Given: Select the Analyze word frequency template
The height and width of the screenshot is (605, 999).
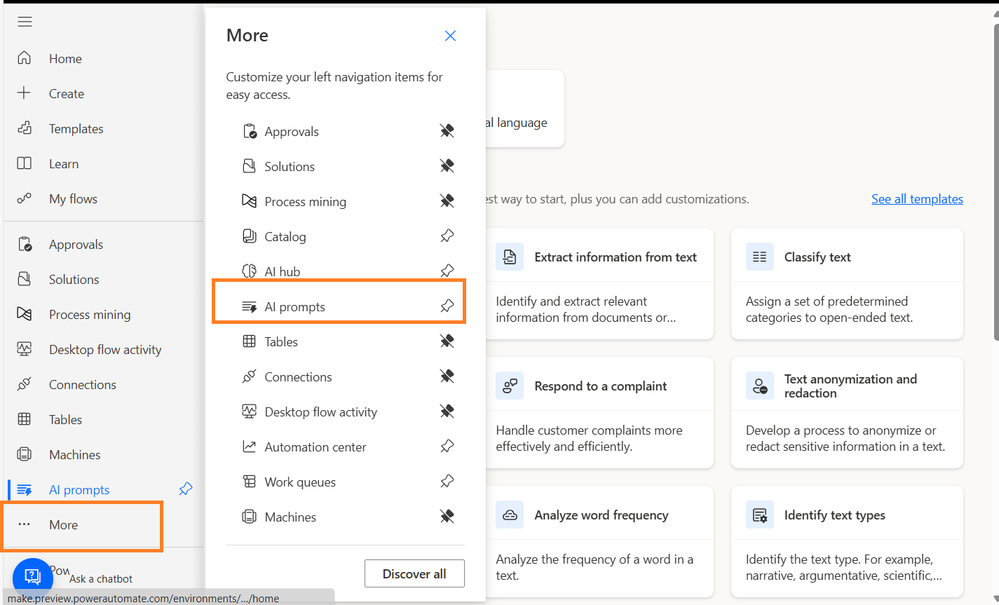Looking at the screenshot, I should [x=599, y=541].
